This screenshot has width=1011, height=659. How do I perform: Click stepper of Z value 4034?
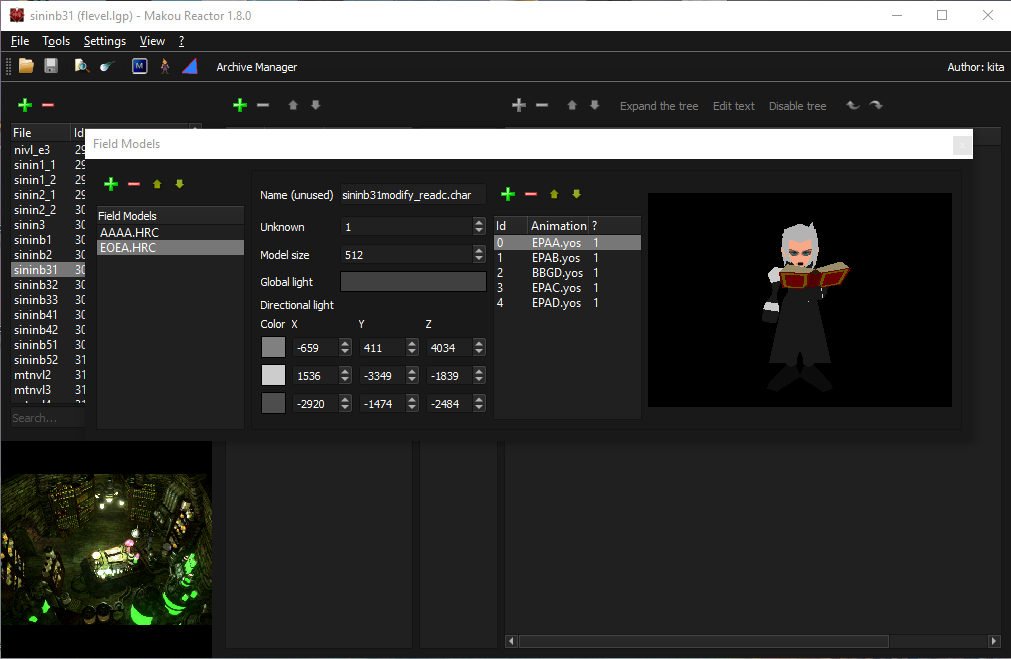click(x=478, y=348)
